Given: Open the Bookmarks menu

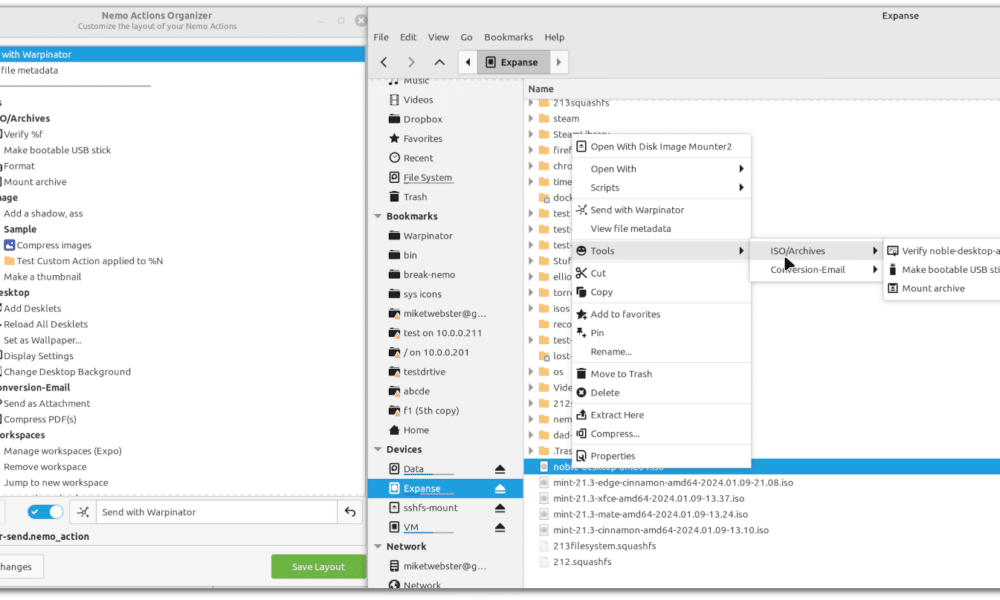Looking at the screenshot, I should tap(508, 37).
